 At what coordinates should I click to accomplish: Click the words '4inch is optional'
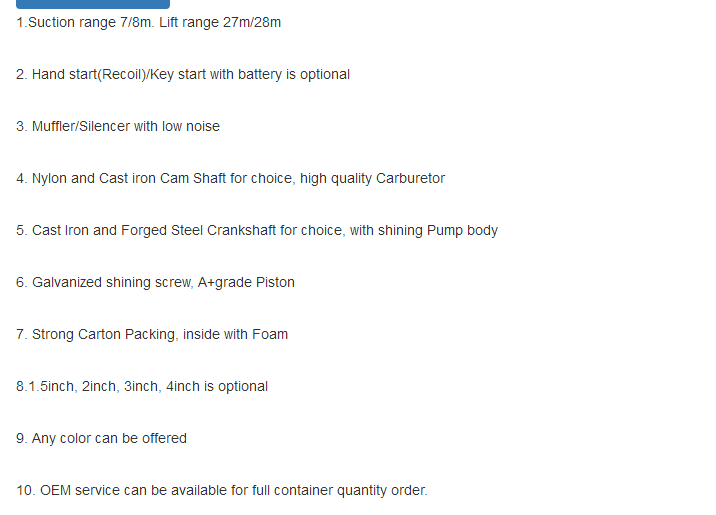tap(217, 387)
